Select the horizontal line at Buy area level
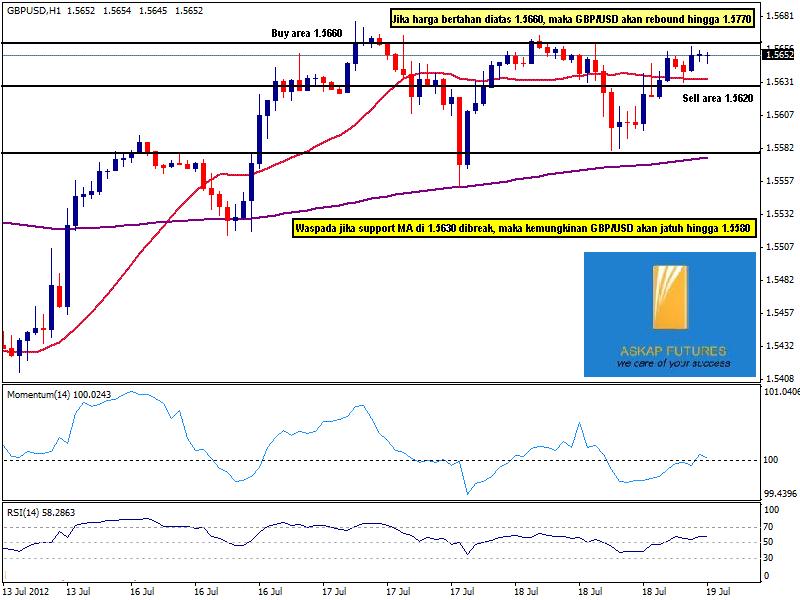This screenshot has height=600, width=800. (x=150, y=43)
